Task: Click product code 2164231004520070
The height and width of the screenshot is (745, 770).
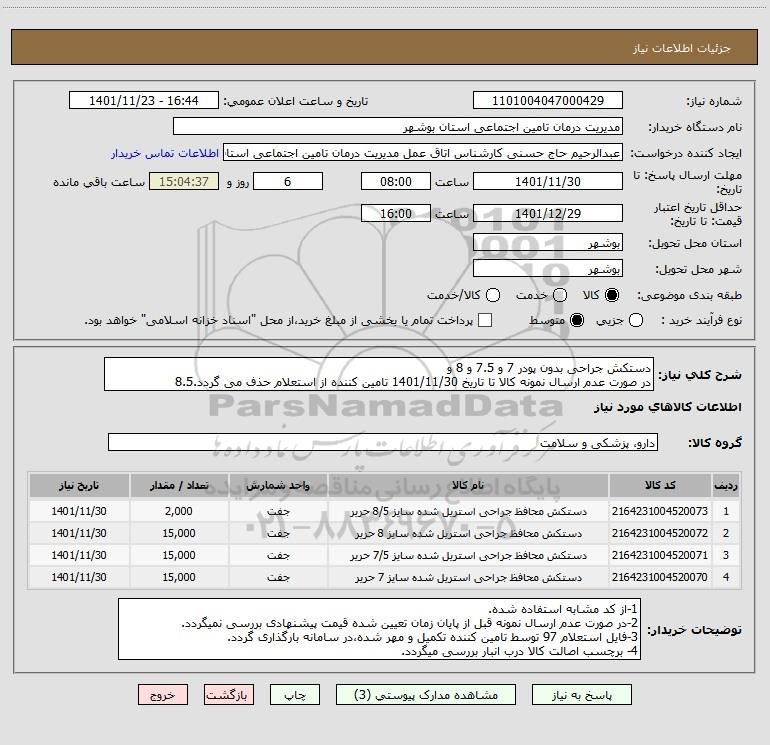Action: click(660, 578)
